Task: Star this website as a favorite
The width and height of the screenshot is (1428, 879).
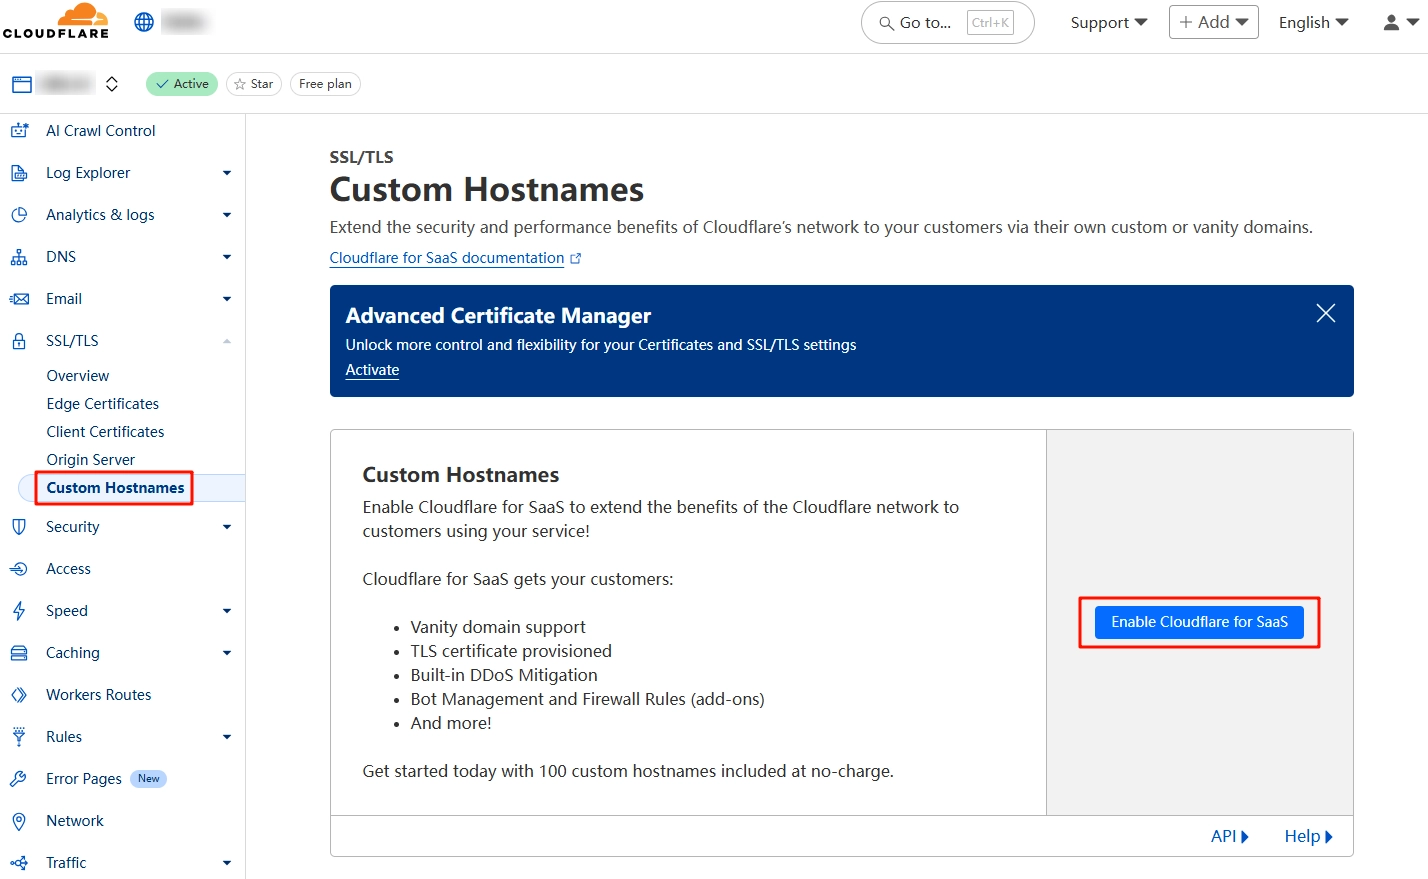Action: click(x=253, y=84)
